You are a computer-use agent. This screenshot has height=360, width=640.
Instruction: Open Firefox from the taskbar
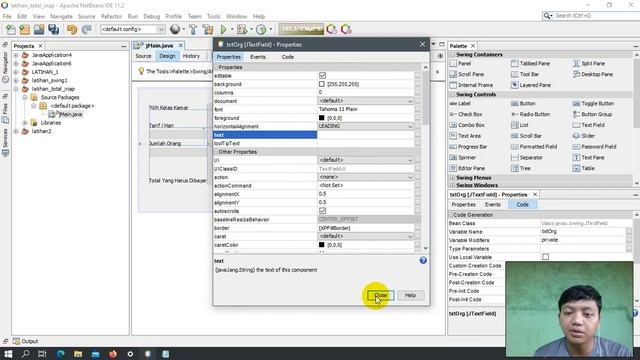pyautogui.click(x=113, y=354)
